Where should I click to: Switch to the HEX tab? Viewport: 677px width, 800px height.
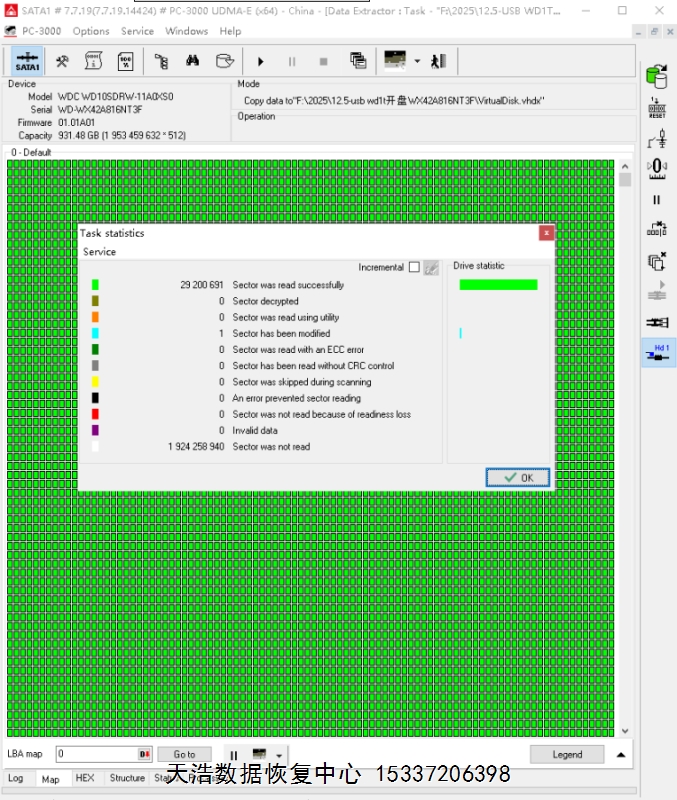click(85, 778)
